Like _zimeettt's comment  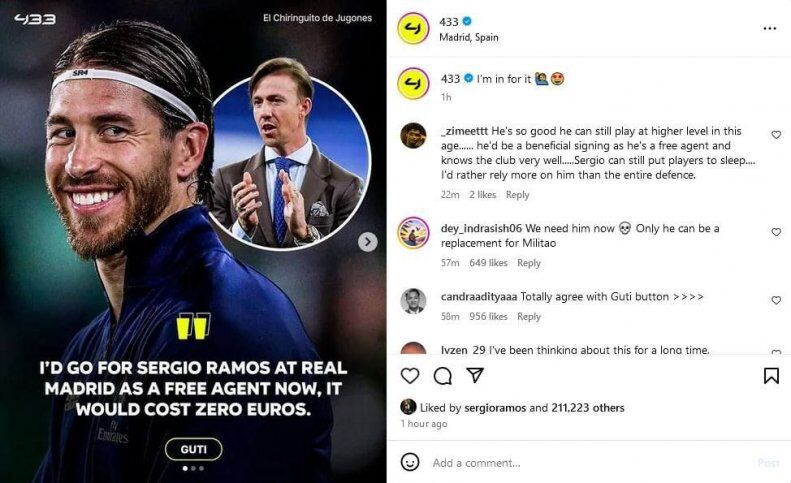pyautogui.click(x=776, y=135)
